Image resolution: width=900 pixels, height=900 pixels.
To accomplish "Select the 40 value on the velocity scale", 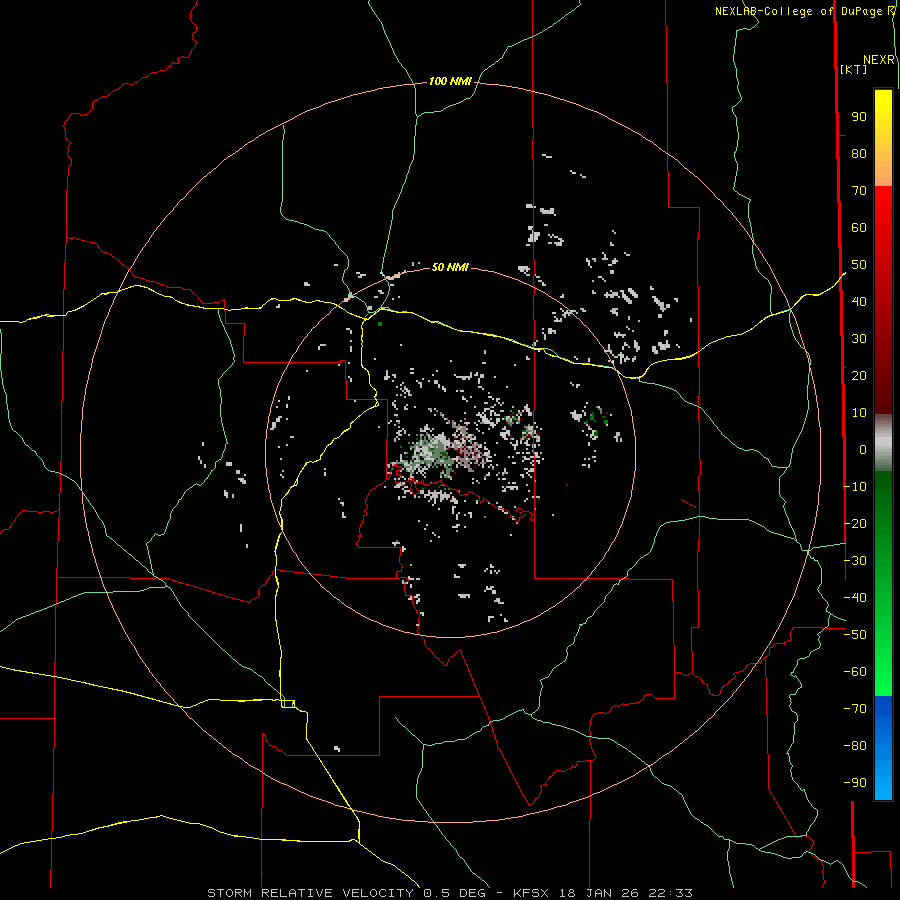I will (859, 301).
